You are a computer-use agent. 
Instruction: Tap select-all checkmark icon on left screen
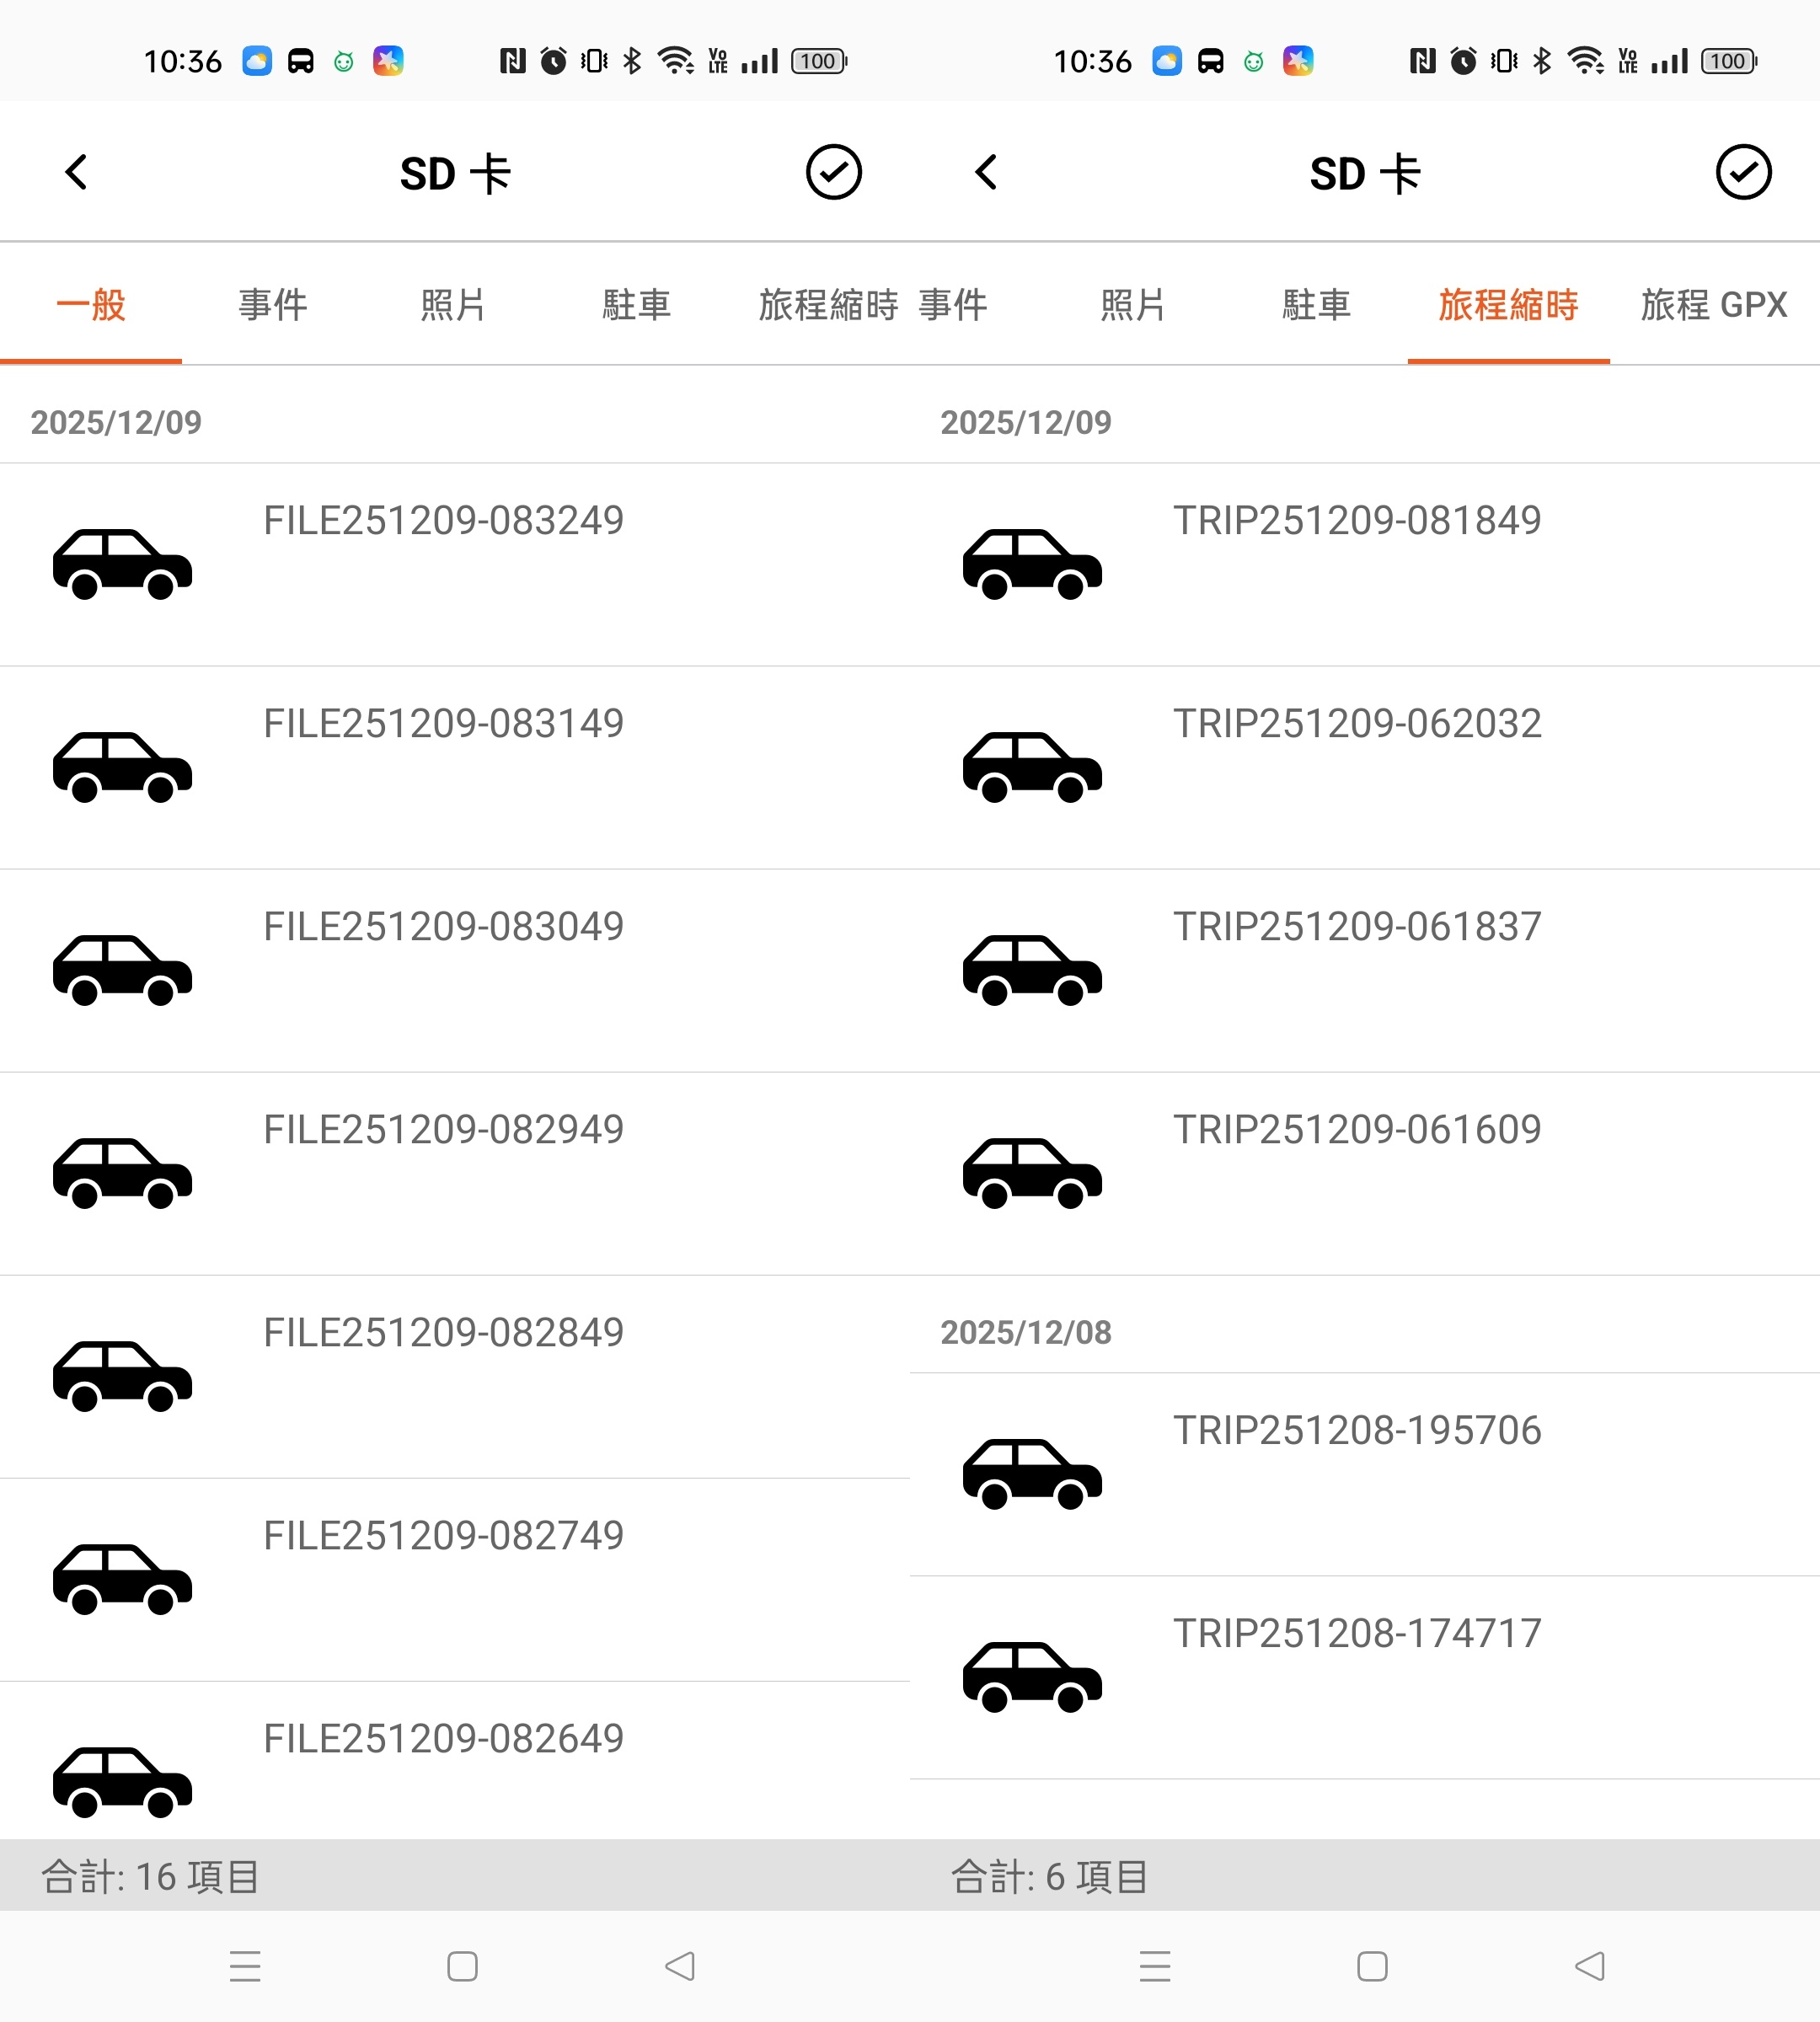tap(833, 172)
